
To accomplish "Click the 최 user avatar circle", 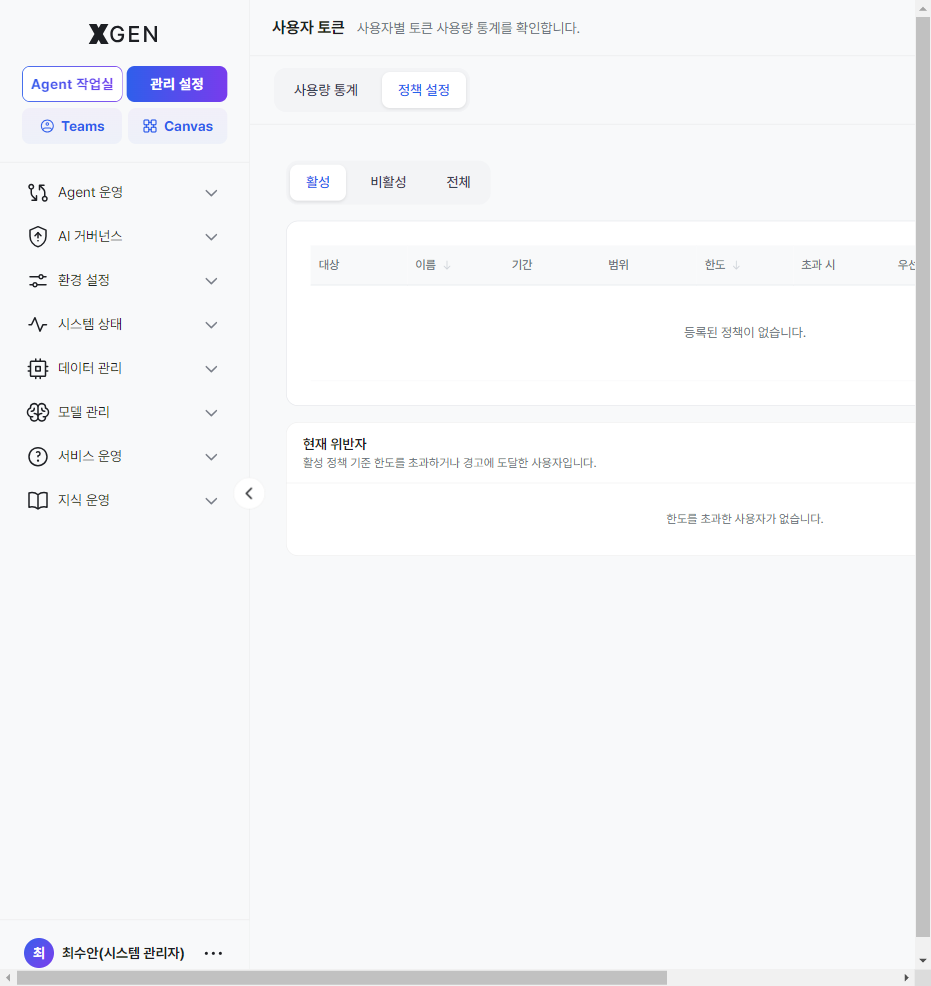I will [x=39, y=953].
